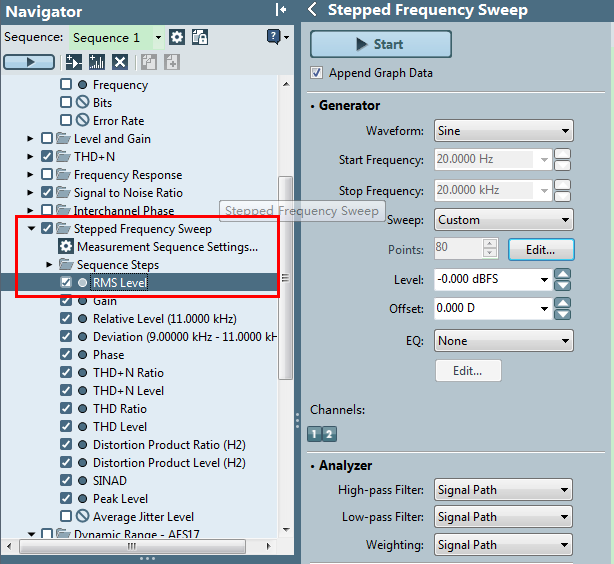
Task: Uncheck the THD Ratio result checkbox
Action: point(66,408)
